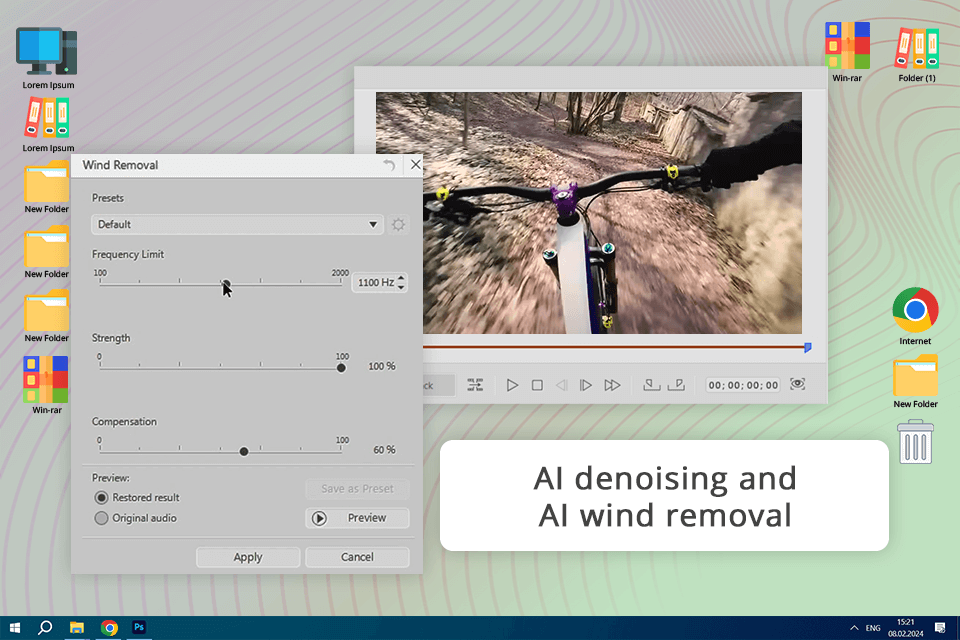
Task: Select the Restored result radio button
Action: (x=101, y=497)
